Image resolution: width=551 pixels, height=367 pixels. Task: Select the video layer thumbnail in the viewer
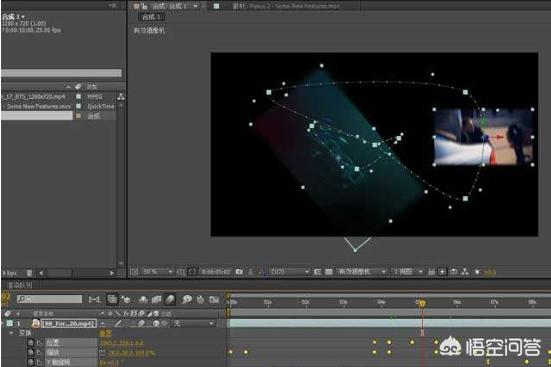483,136
